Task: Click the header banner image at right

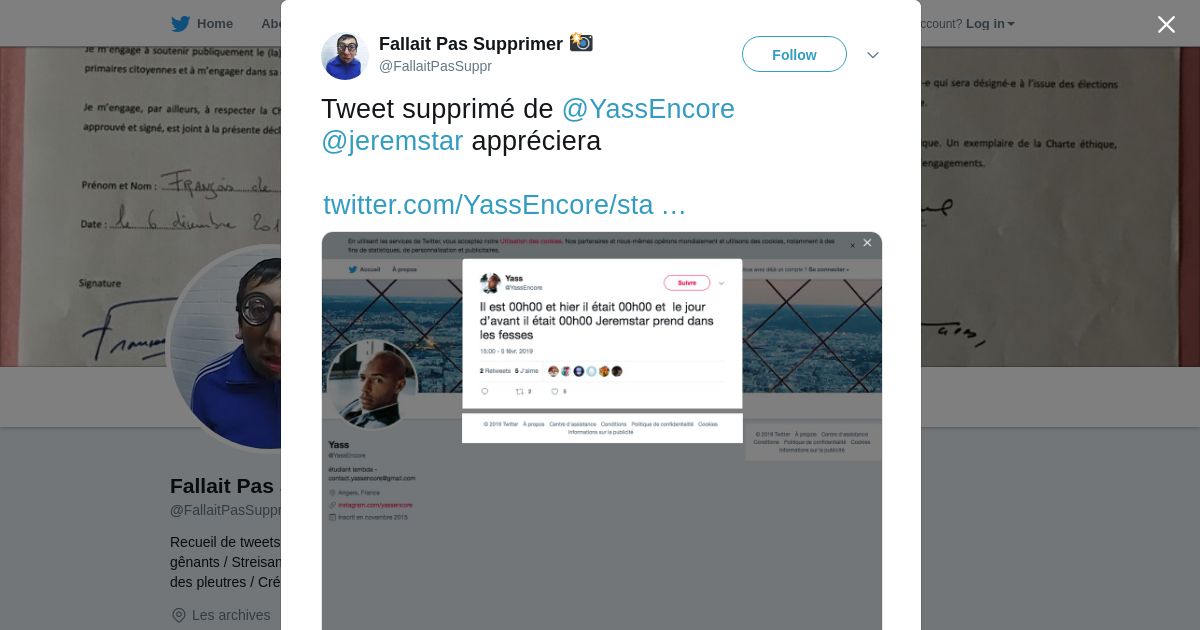Action: tap(1060, 206)
